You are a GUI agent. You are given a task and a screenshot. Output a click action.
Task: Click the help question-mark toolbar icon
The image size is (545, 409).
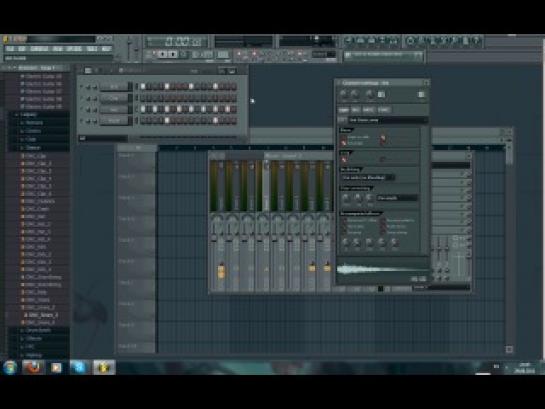coord(477,41)
